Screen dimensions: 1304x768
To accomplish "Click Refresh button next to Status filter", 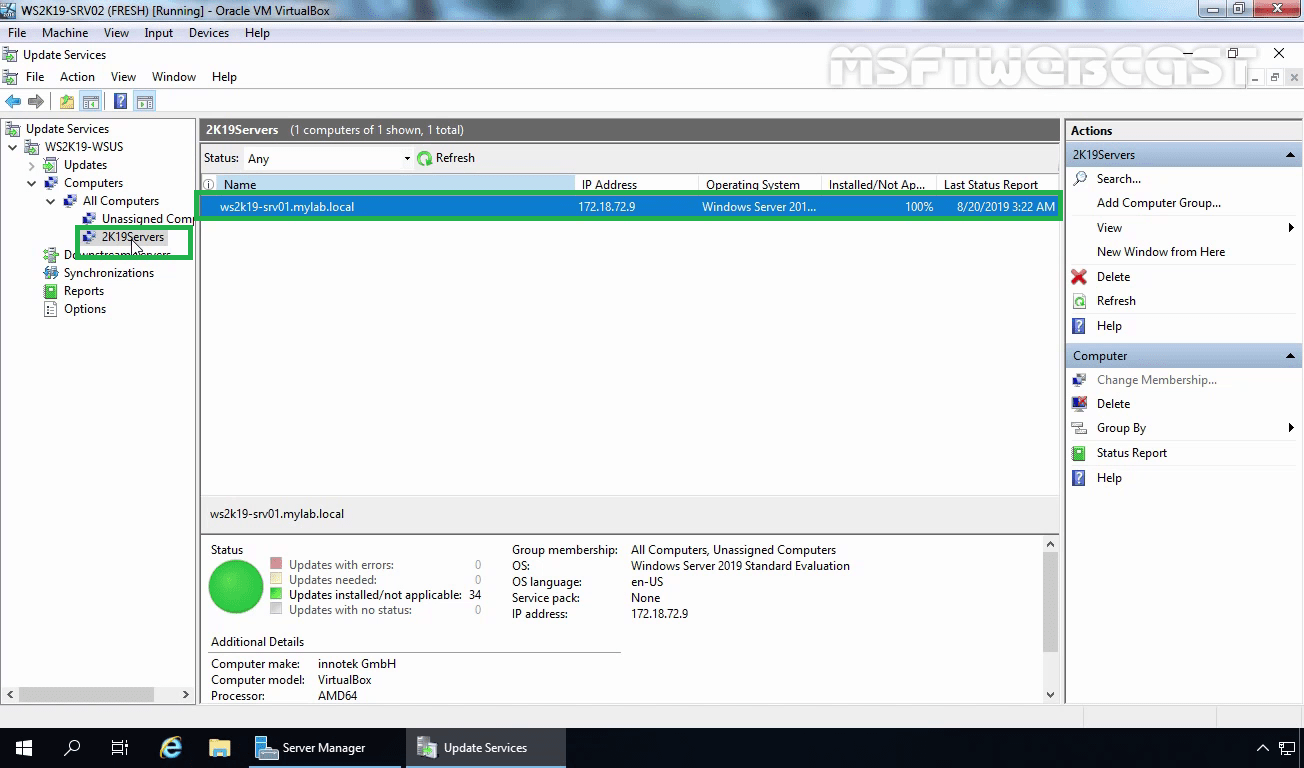I will pos(446,158).
